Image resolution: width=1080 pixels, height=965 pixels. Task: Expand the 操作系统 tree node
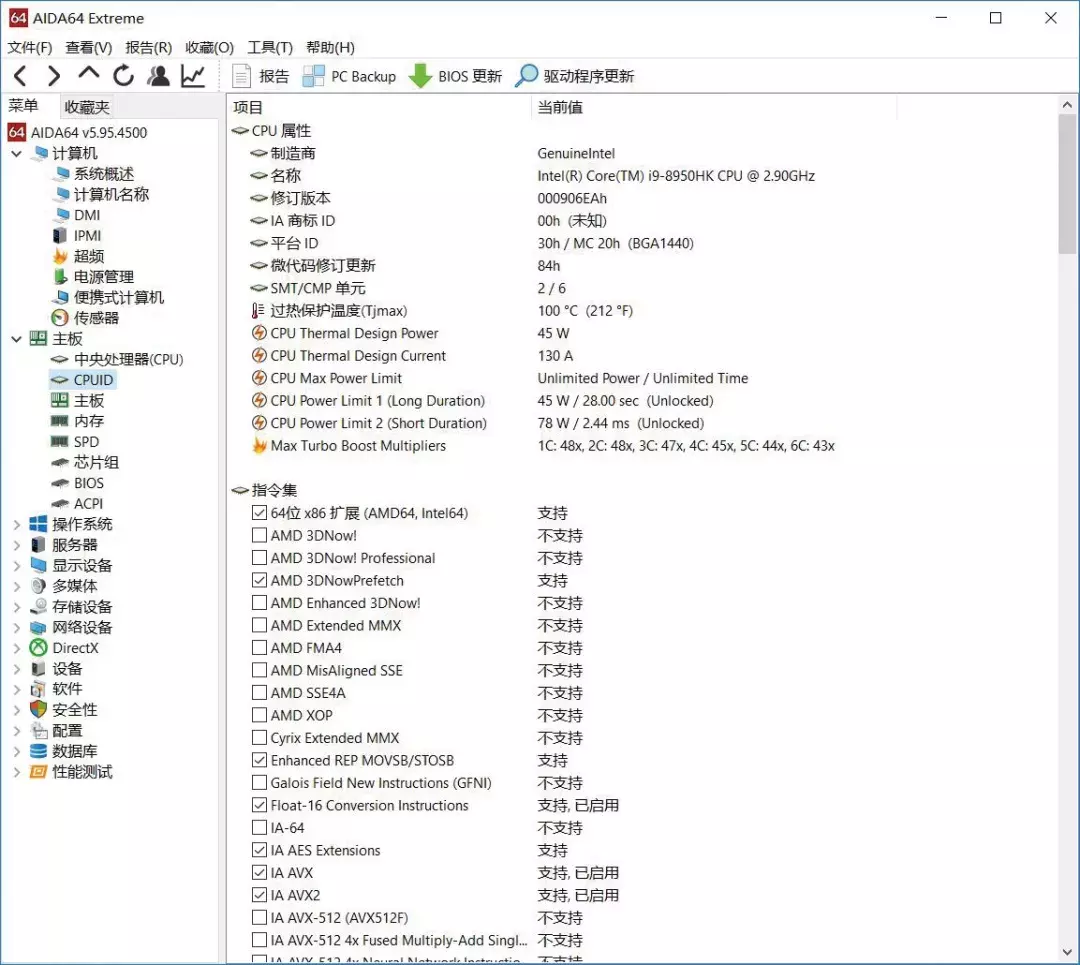coord(17,525)
